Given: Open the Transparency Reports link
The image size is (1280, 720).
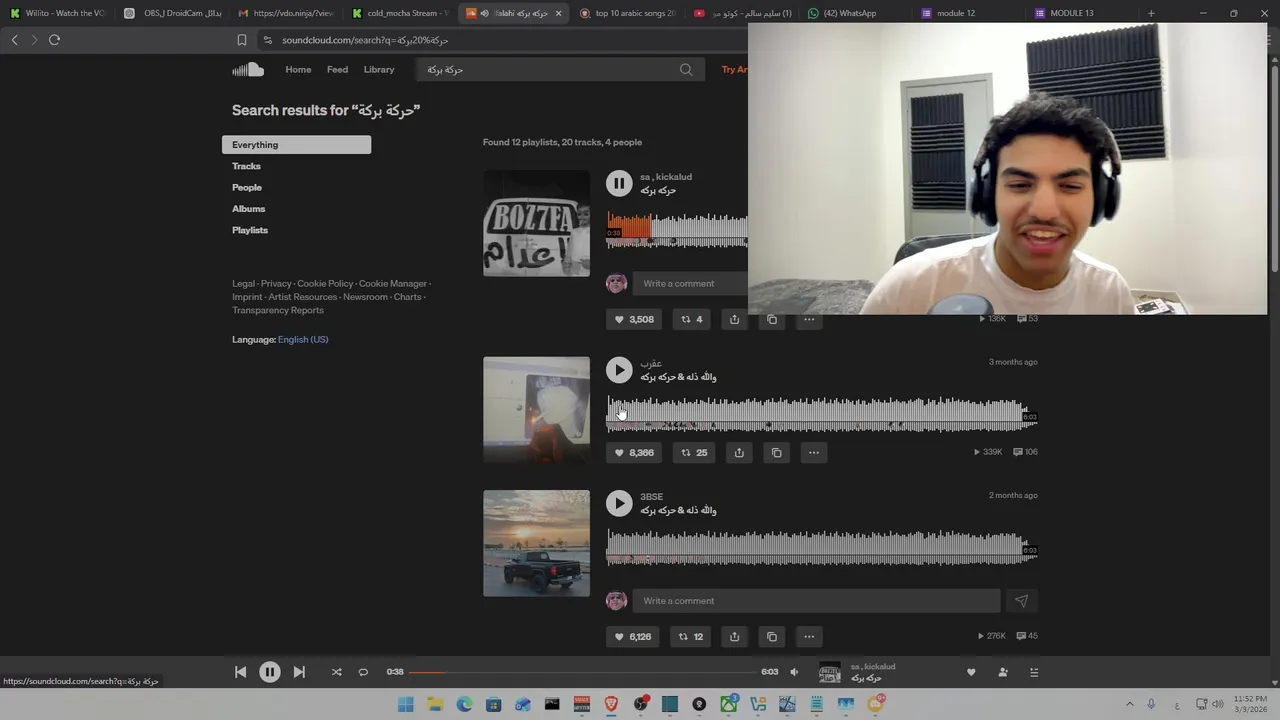Looking at the screenshot, I should pyautogui.click(x=278, y=310).
